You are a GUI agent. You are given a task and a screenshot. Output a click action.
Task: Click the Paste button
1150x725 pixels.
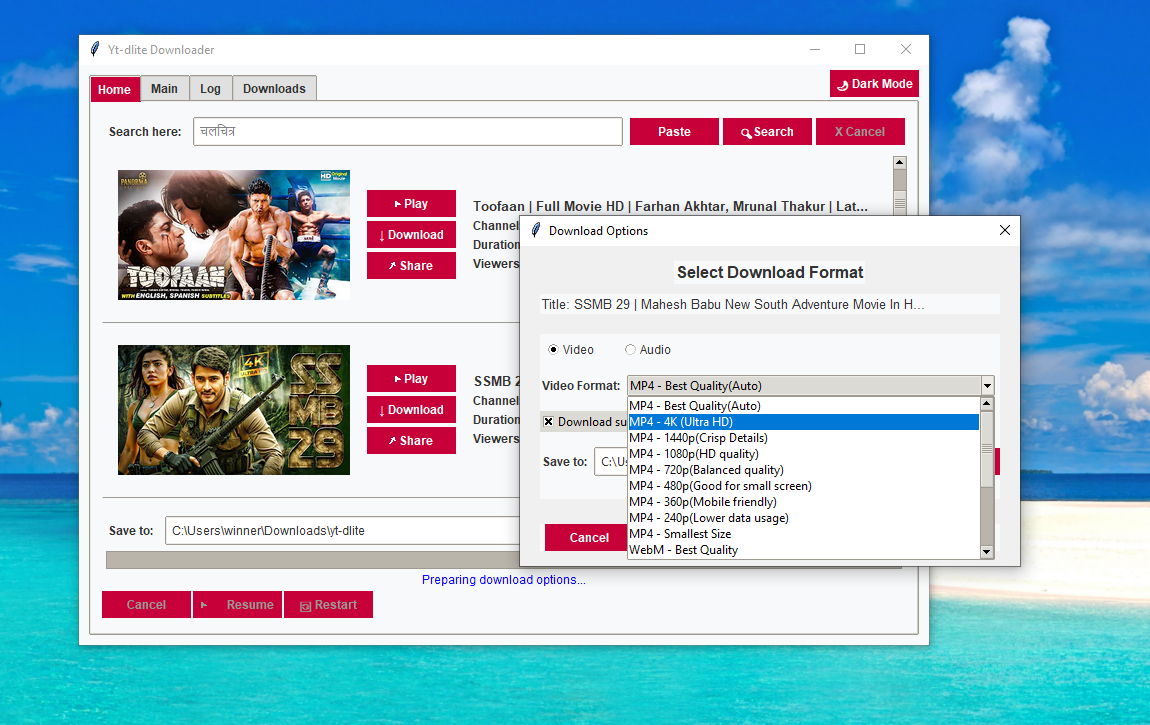pyautogui.click(x=674, y=132)
